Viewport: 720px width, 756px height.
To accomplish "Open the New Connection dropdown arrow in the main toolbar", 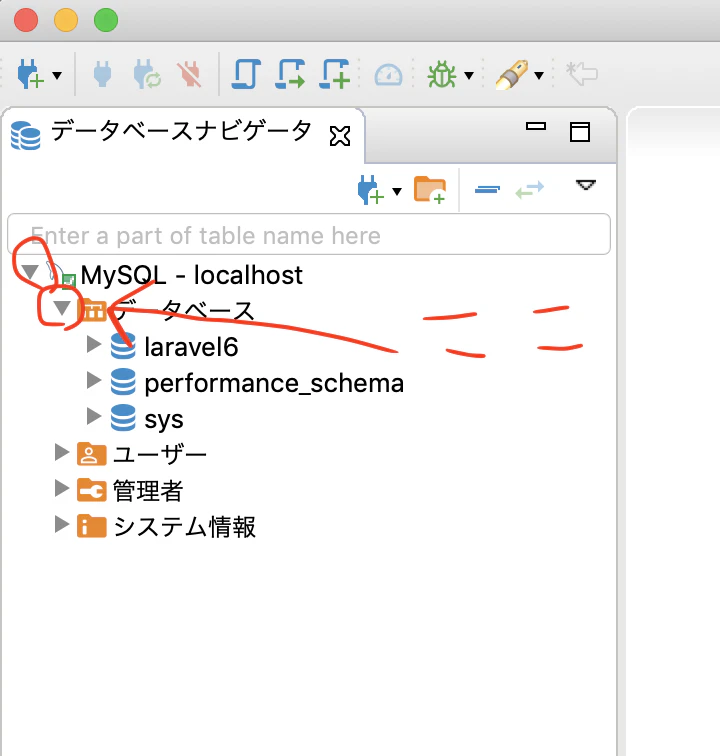I will [57, 75].
